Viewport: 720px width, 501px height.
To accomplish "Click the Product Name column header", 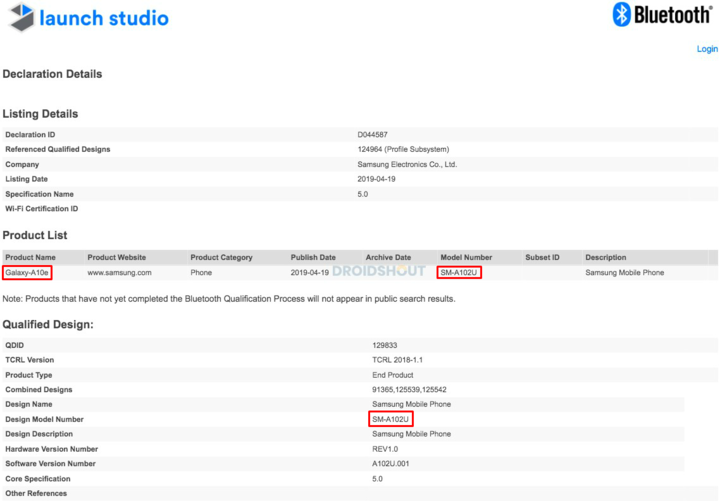I will 30,257.
